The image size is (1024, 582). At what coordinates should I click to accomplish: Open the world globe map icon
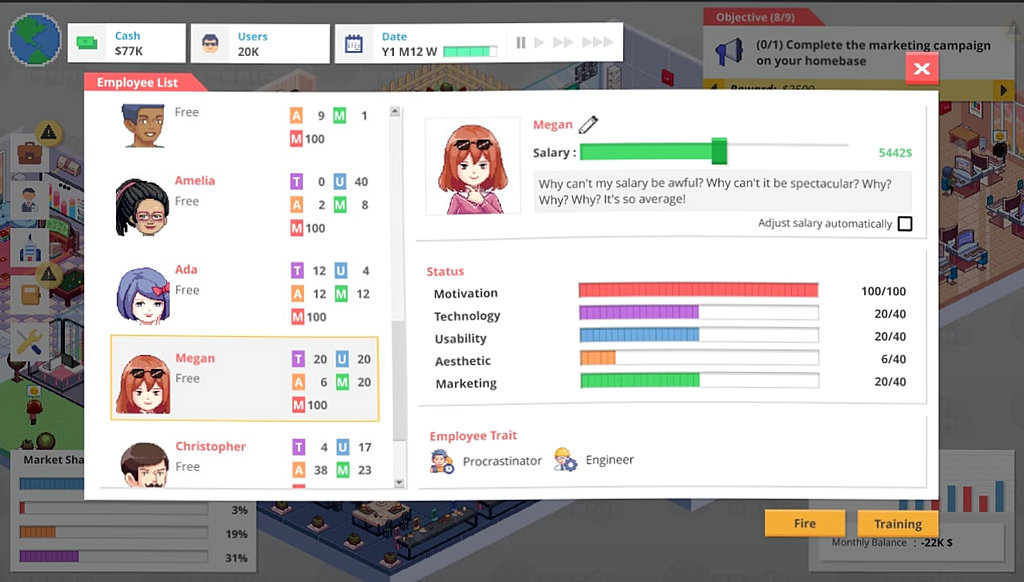(x=35, y=40)
